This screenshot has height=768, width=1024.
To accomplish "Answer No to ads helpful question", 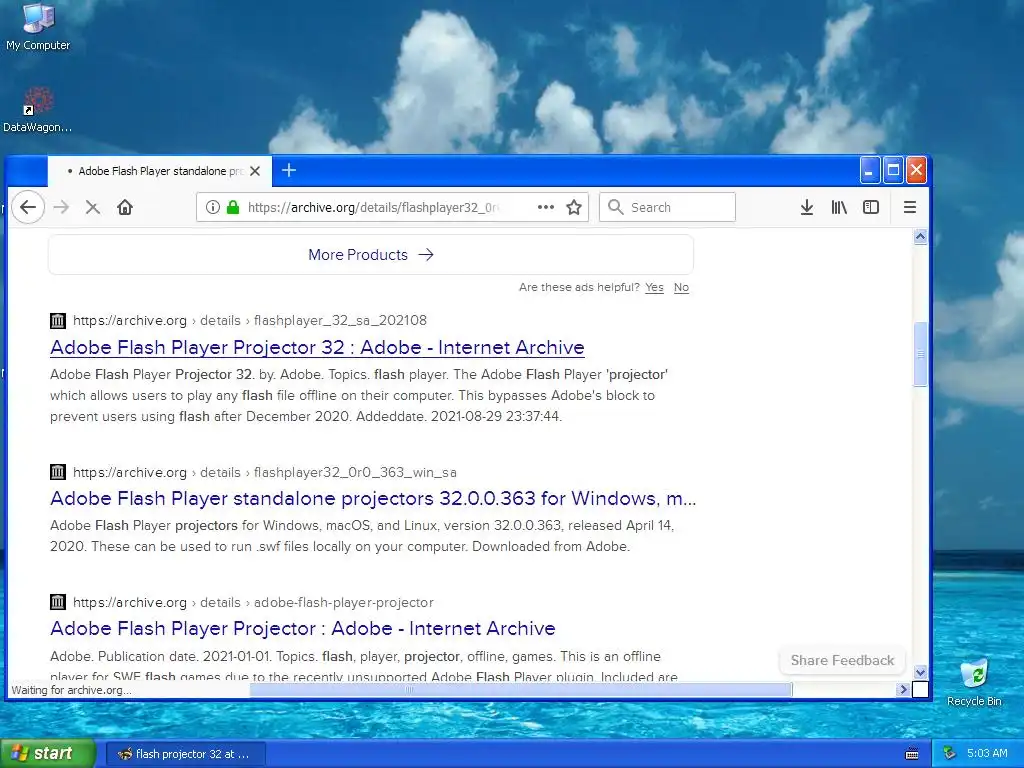I will [681, 287].
